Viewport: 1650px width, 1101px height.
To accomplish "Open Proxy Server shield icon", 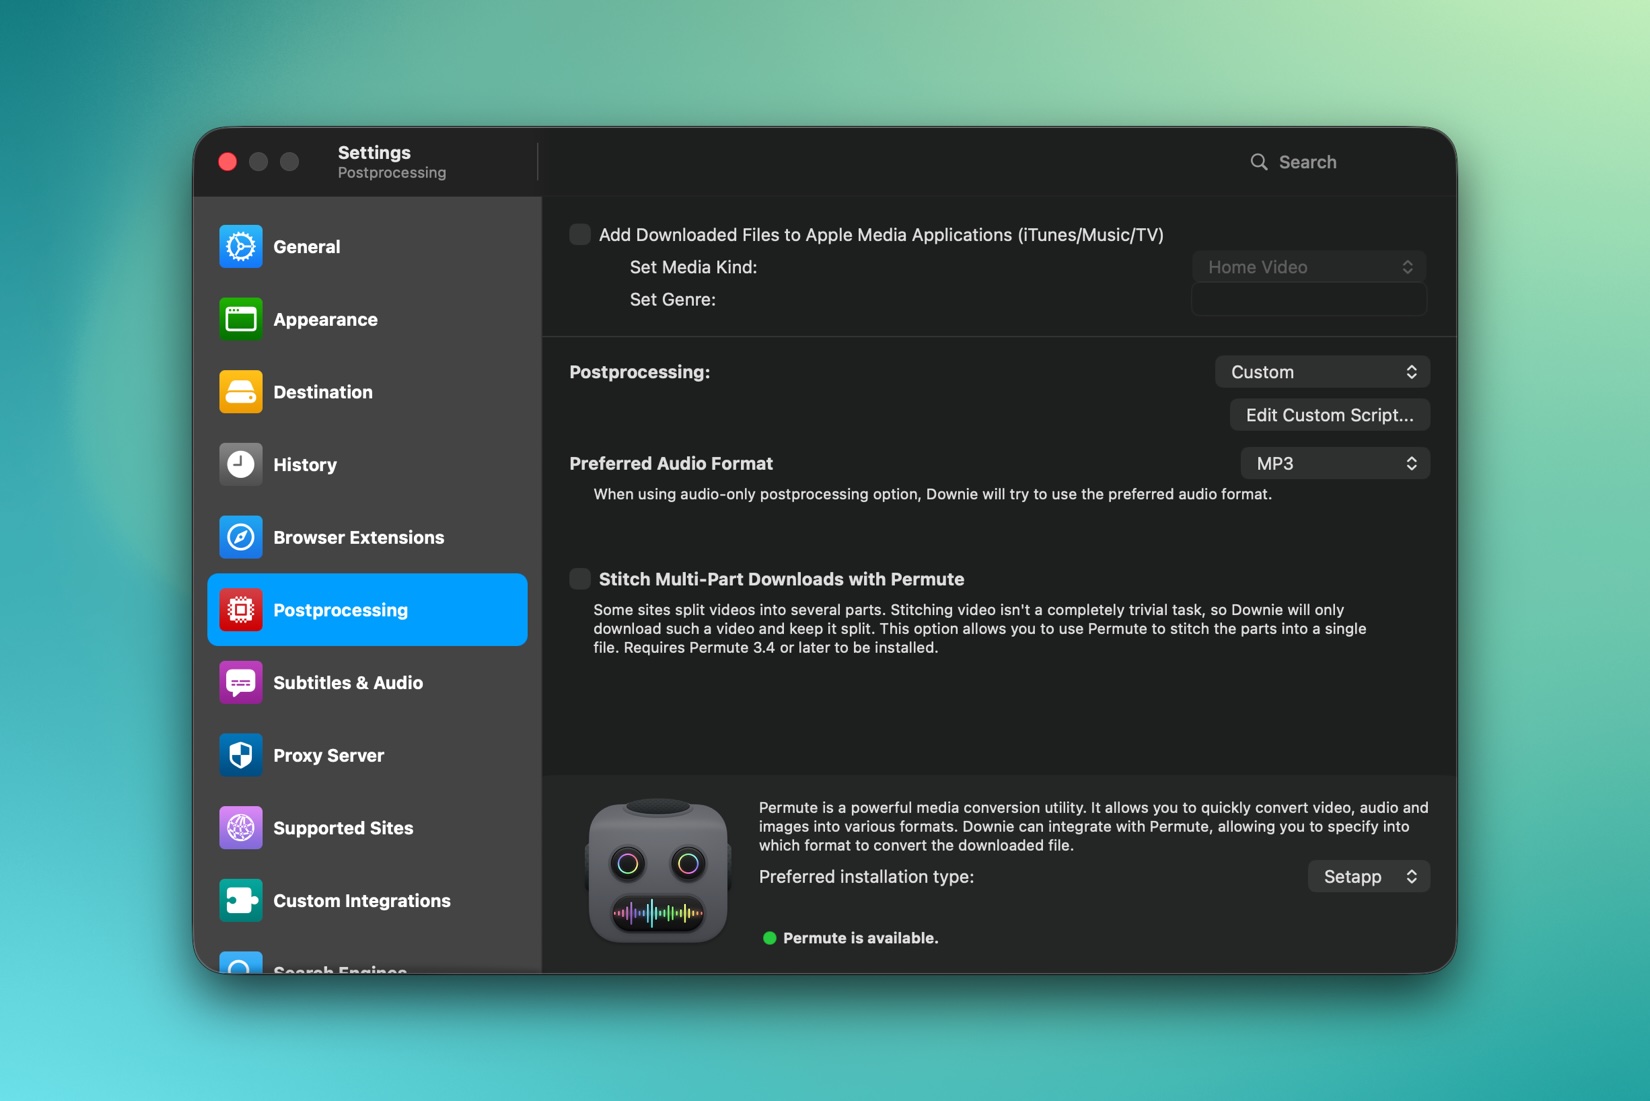I will pos(241,755).
